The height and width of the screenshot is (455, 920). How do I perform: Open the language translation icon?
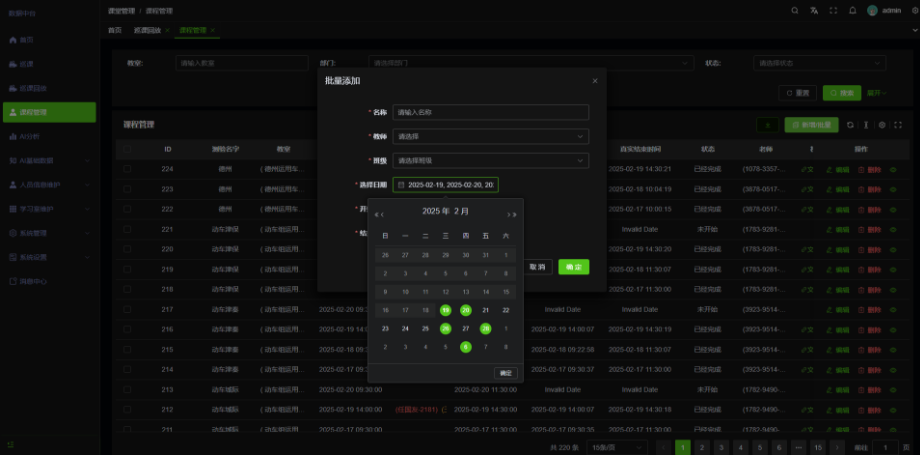(814, 10)
